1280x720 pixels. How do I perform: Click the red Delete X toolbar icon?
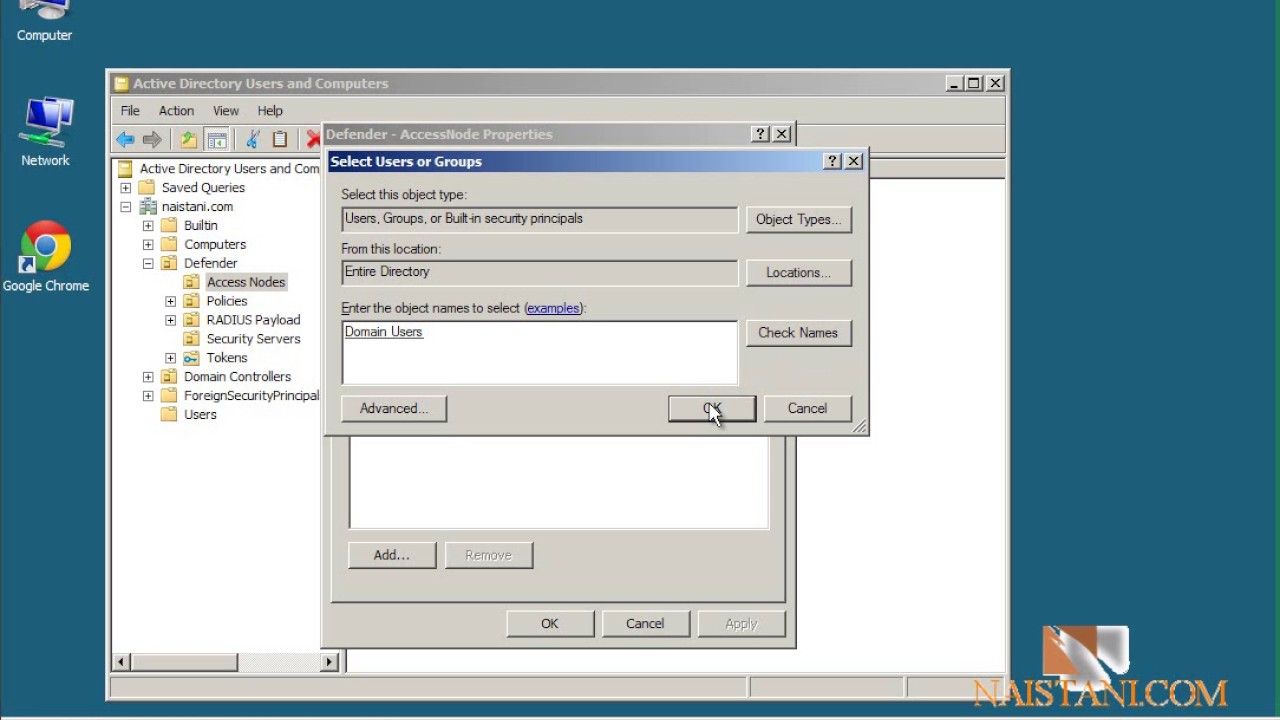pyautogui.click(x=314, y=140)
